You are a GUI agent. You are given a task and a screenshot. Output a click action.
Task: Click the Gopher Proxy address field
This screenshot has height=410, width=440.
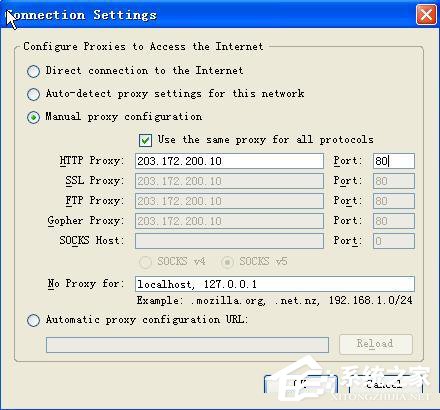click(x=229, y=221)
